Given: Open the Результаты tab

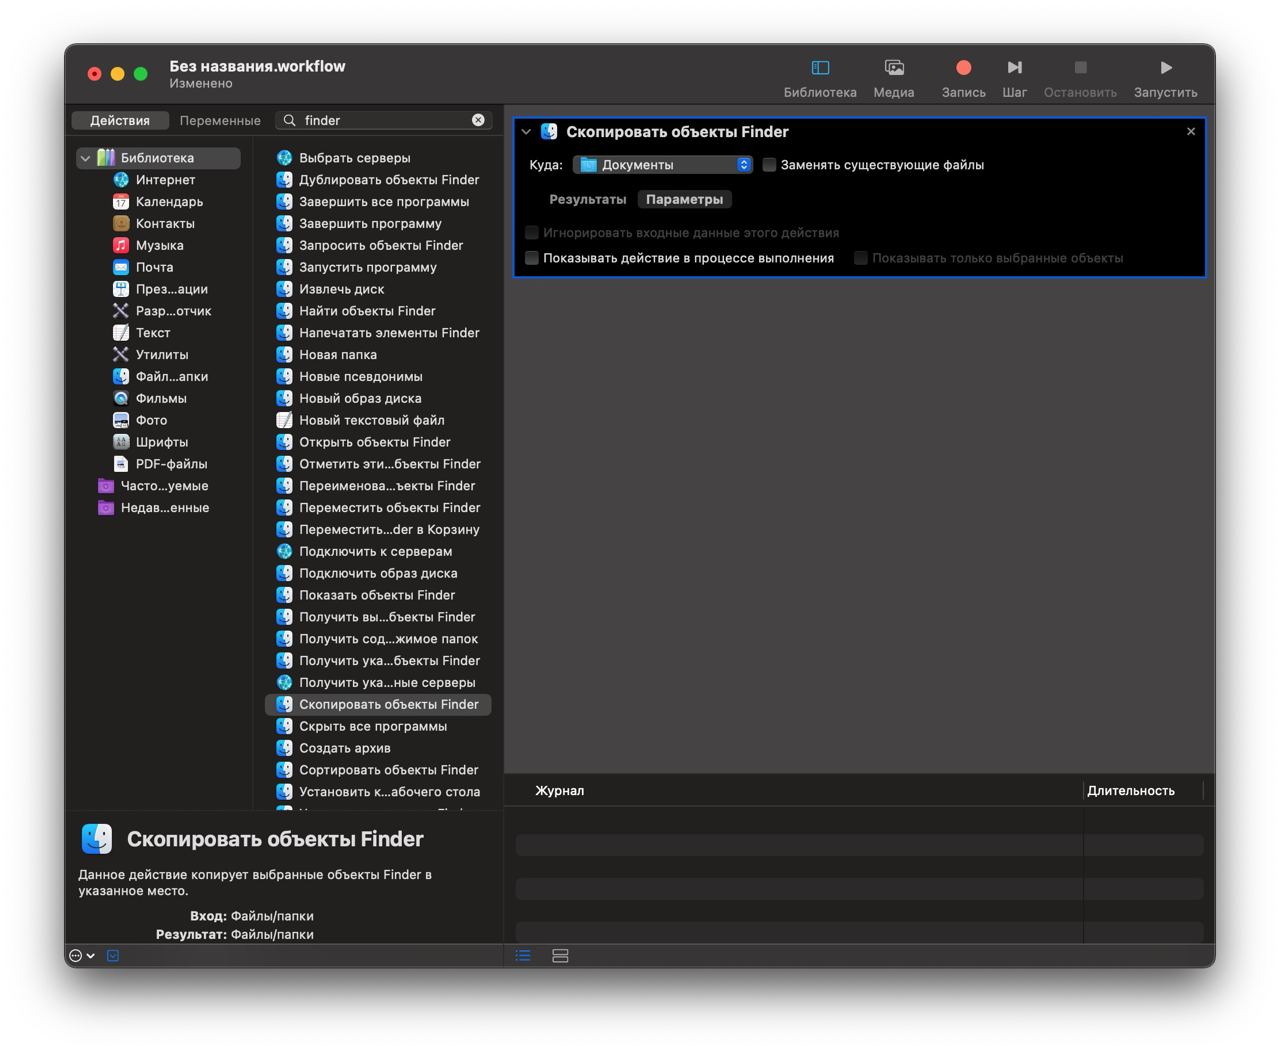Looking at the screenshot, I should coord(588,200).
